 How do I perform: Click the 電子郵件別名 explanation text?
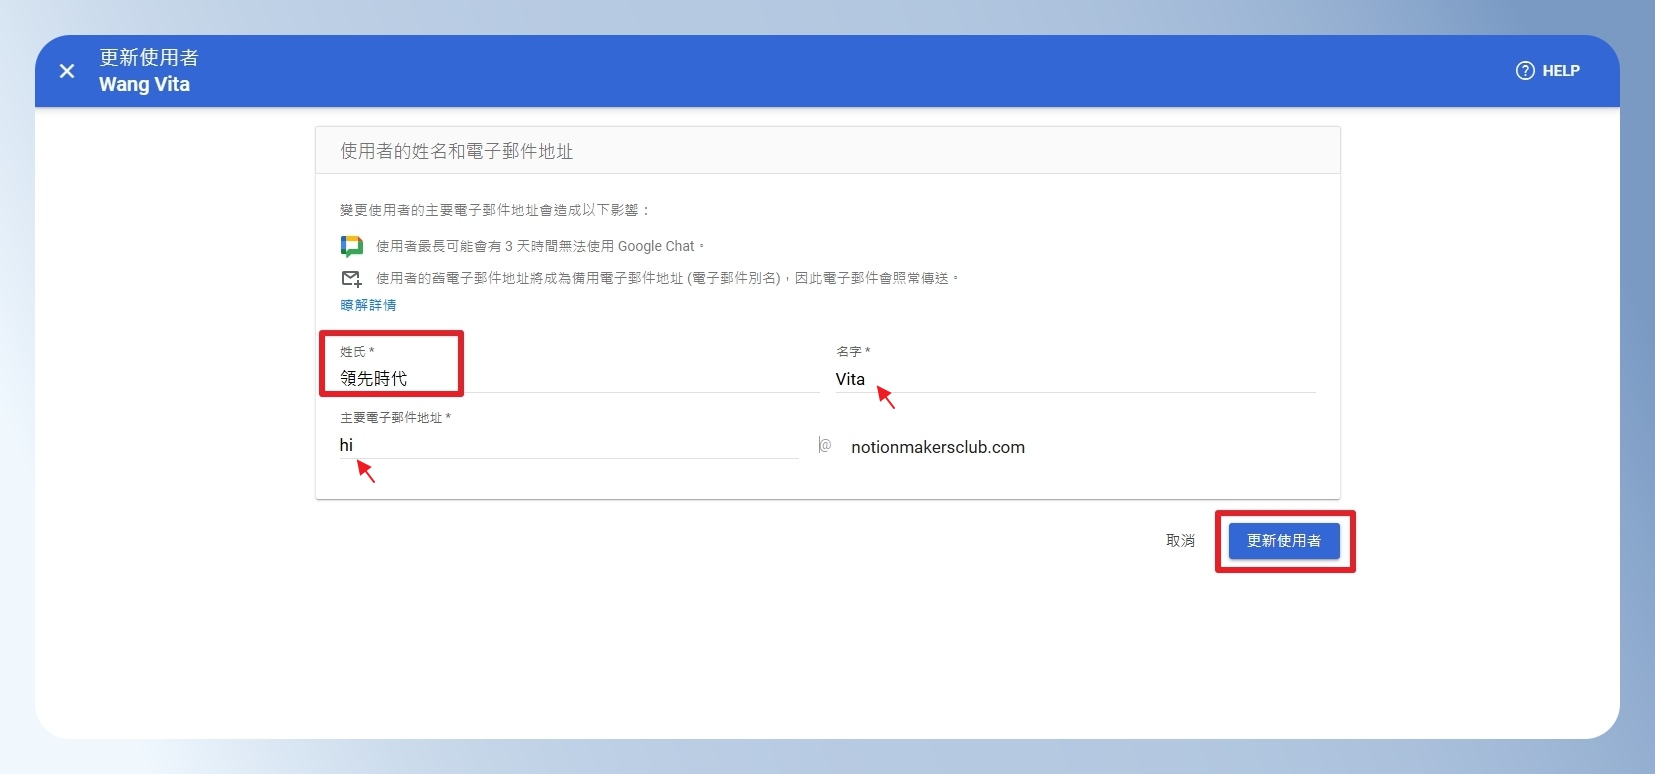pos(667,278)
